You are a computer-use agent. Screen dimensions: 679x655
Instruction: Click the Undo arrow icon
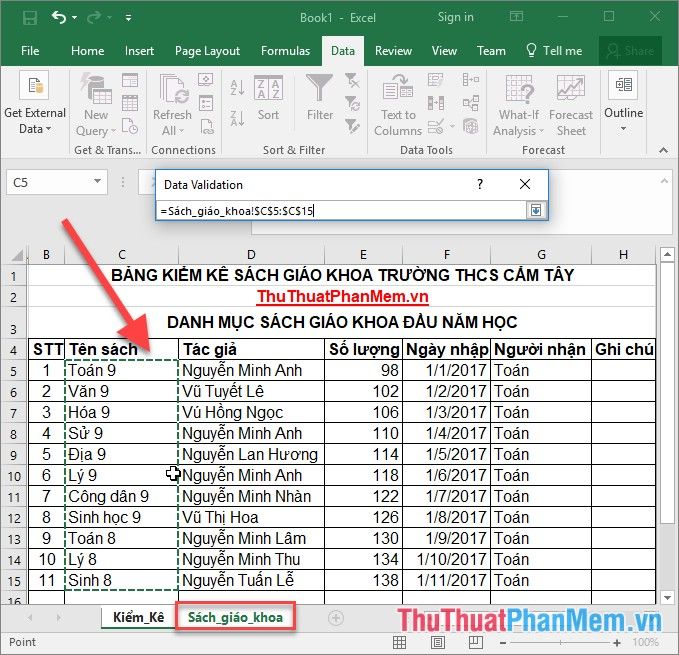(x=59, y=17)
